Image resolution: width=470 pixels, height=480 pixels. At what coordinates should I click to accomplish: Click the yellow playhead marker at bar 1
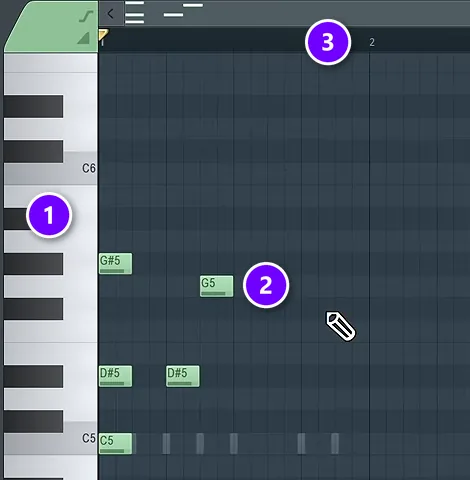[x=103, y=34]
